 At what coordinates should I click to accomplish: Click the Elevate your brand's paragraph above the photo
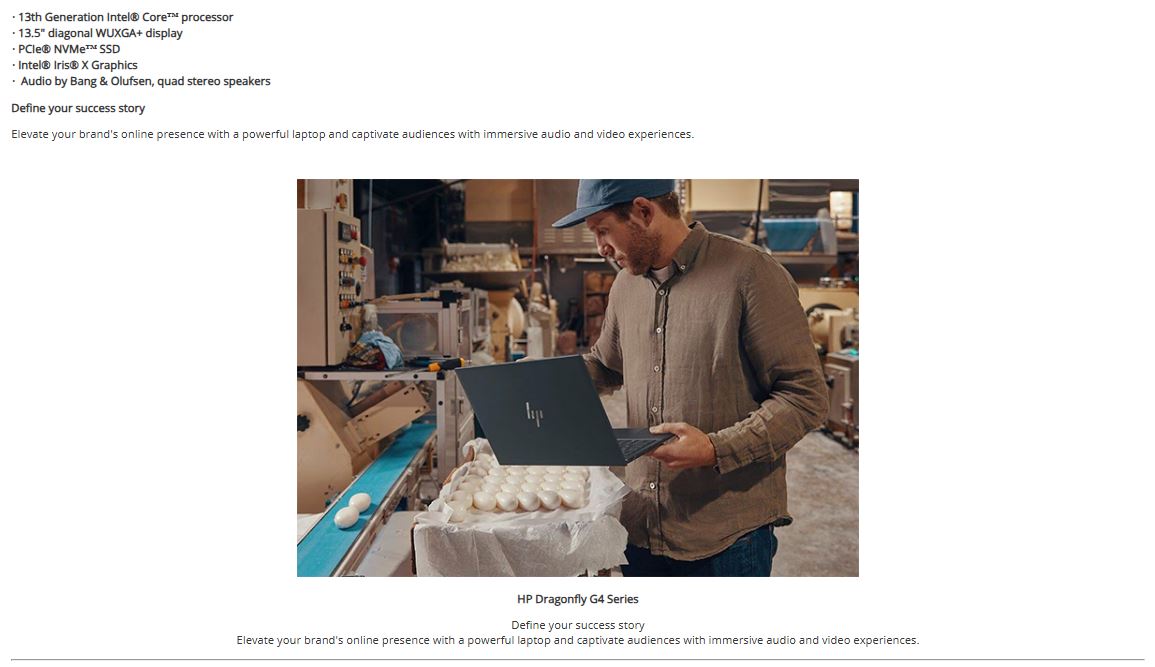352,134
